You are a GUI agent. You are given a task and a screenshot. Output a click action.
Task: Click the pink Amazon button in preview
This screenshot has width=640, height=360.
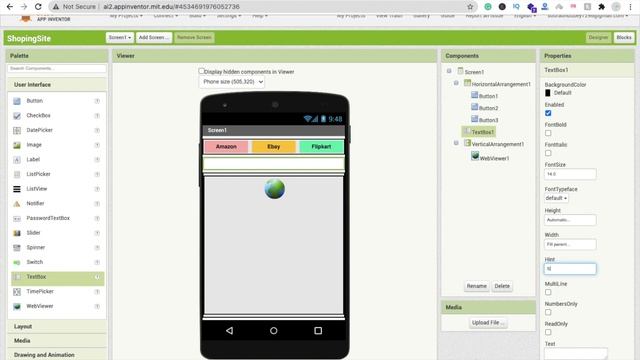pyautogui.click(x=226, y=147)
